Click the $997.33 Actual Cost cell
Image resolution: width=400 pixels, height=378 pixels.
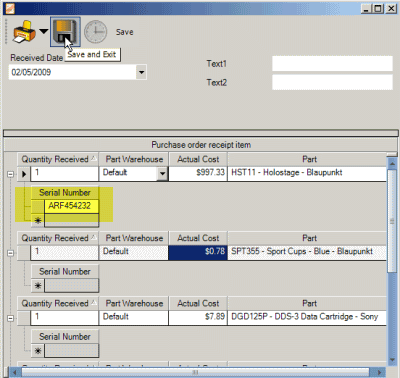tap(198, 174)
